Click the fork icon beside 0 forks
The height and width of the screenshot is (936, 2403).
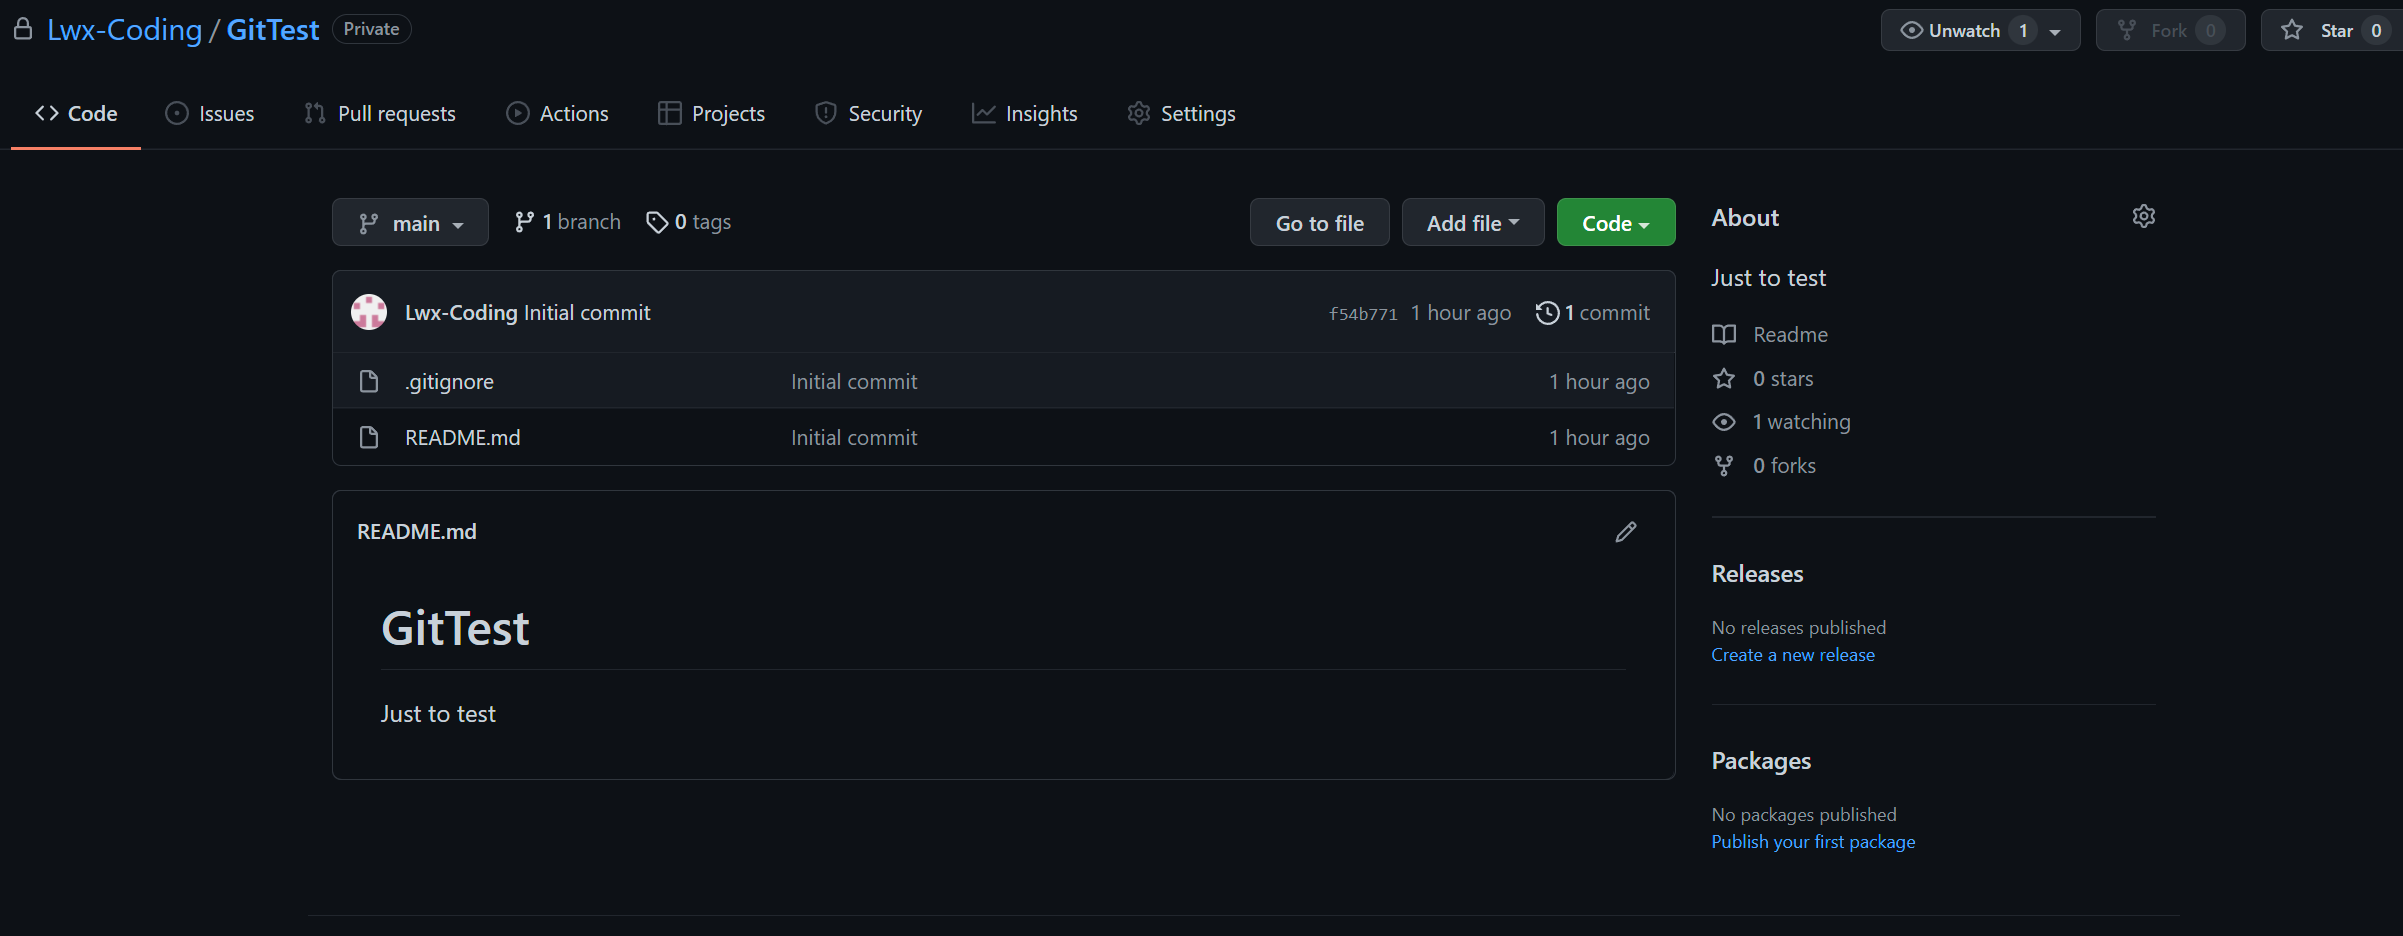pos(1724,465)
